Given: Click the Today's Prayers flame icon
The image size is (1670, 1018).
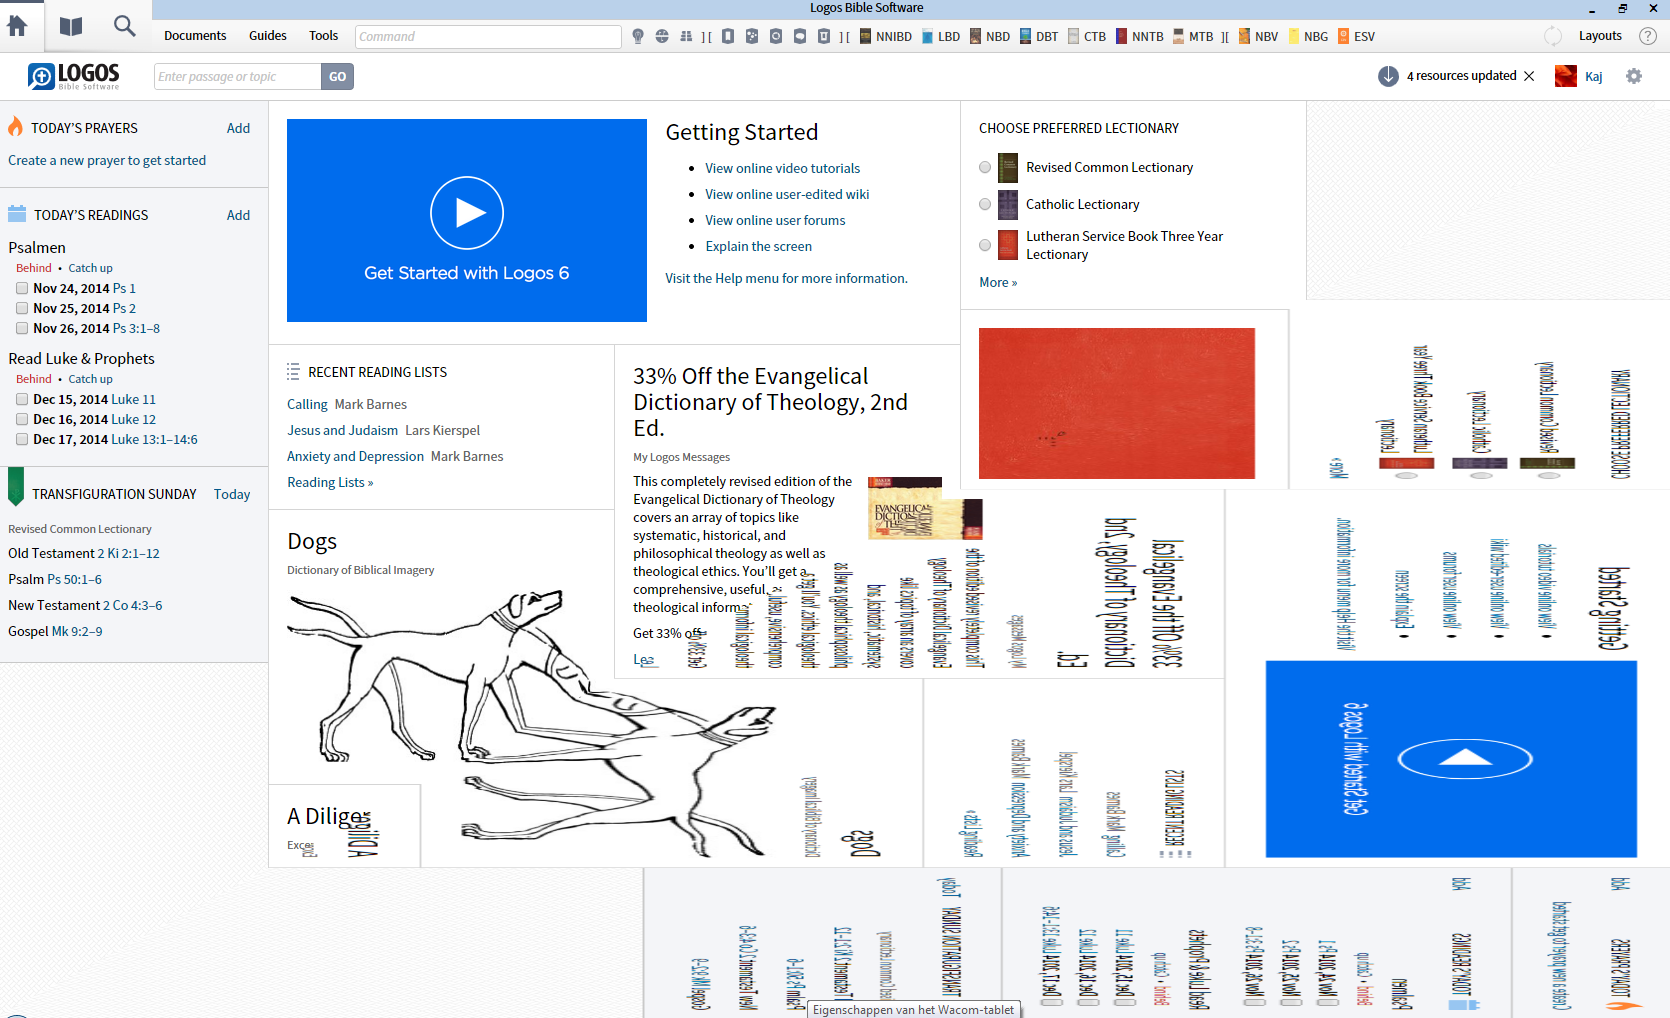Looking at the screenshot, I should (16, 127).
